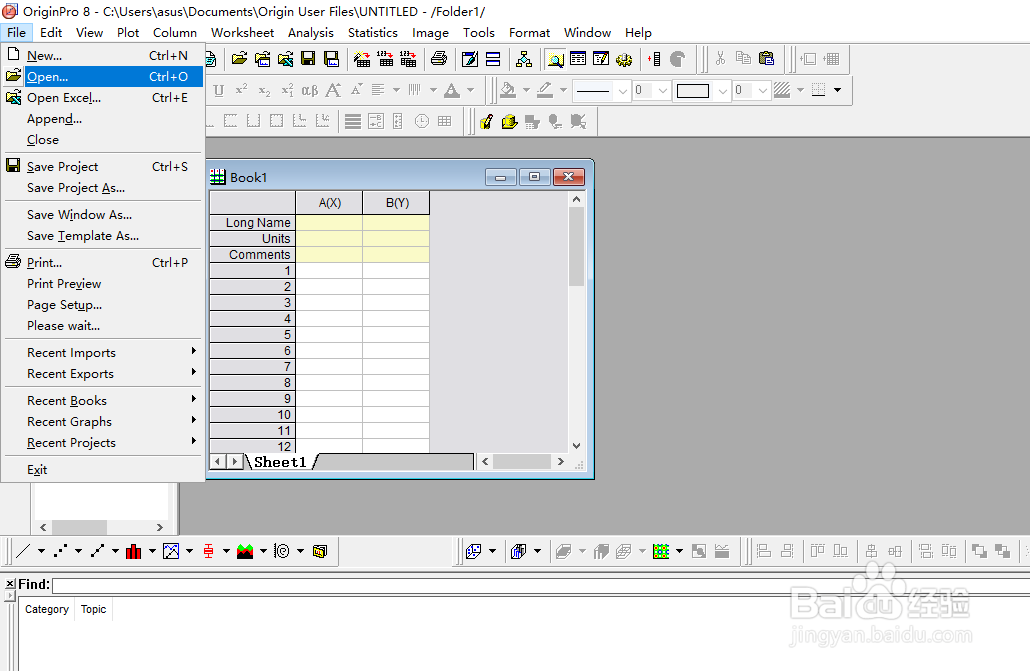Open the Fill Color dropdown arrow

526,90
